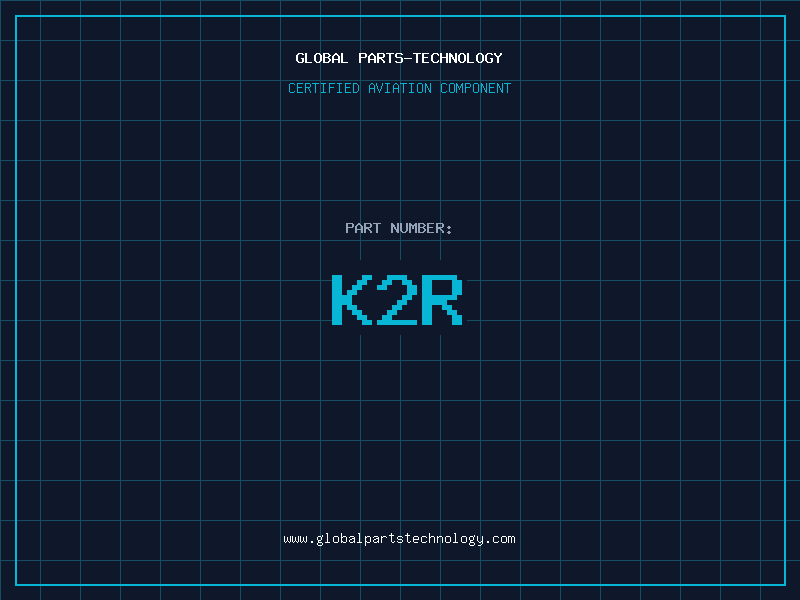Image resolution: width=800 pixels, height=600 pixels.
Task: Open the www.globalpartstechnology.com link
Action: (399, 538)
